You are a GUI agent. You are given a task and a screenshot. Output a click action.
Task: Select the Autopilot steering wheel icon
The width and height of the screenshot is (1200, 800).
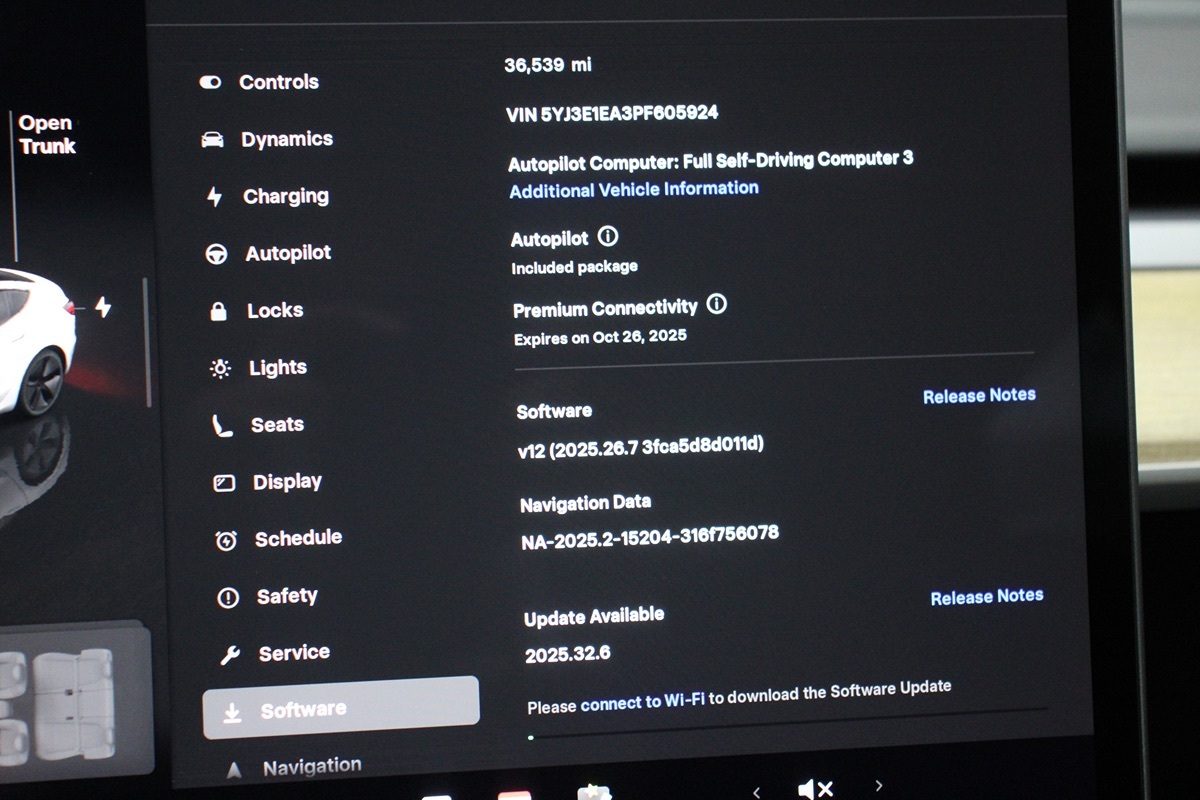click(x=216, y=254)
